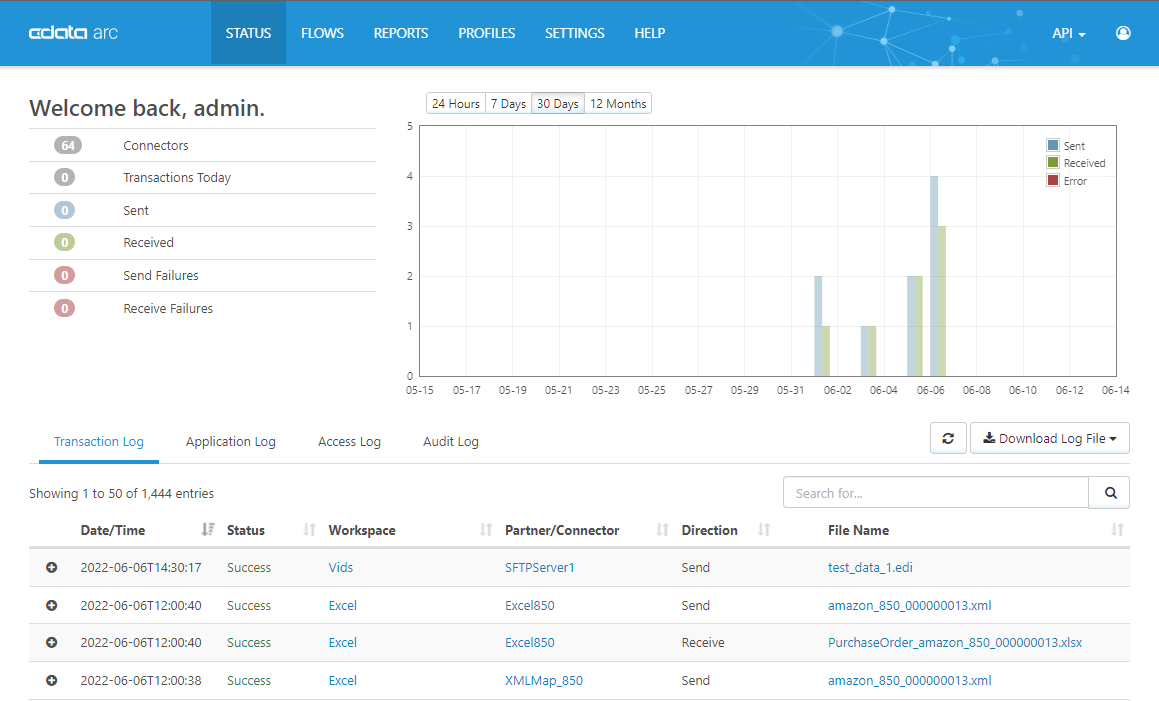Toggle the Sent legend color swatch
Viewport: 1159px width, 701px height.
pyautogui.click(x=1053, y=145)
